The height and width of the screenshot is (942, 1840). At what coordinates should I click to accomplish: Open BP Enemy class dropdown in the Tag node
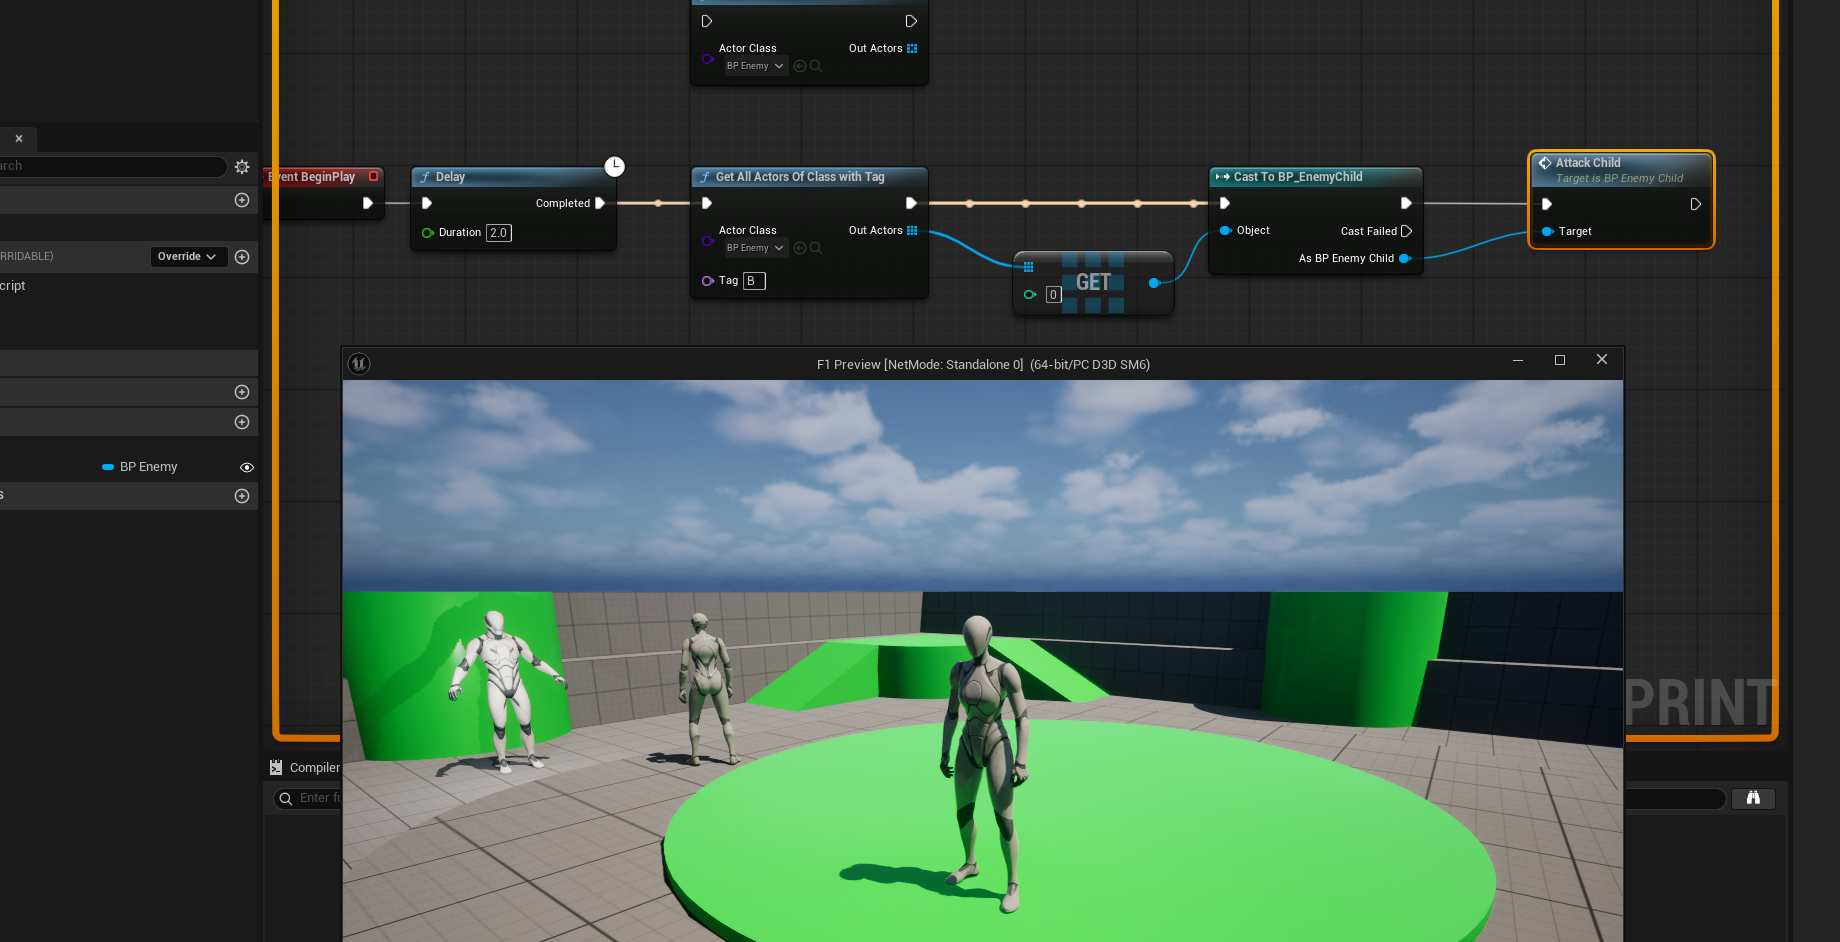[755, 248]
